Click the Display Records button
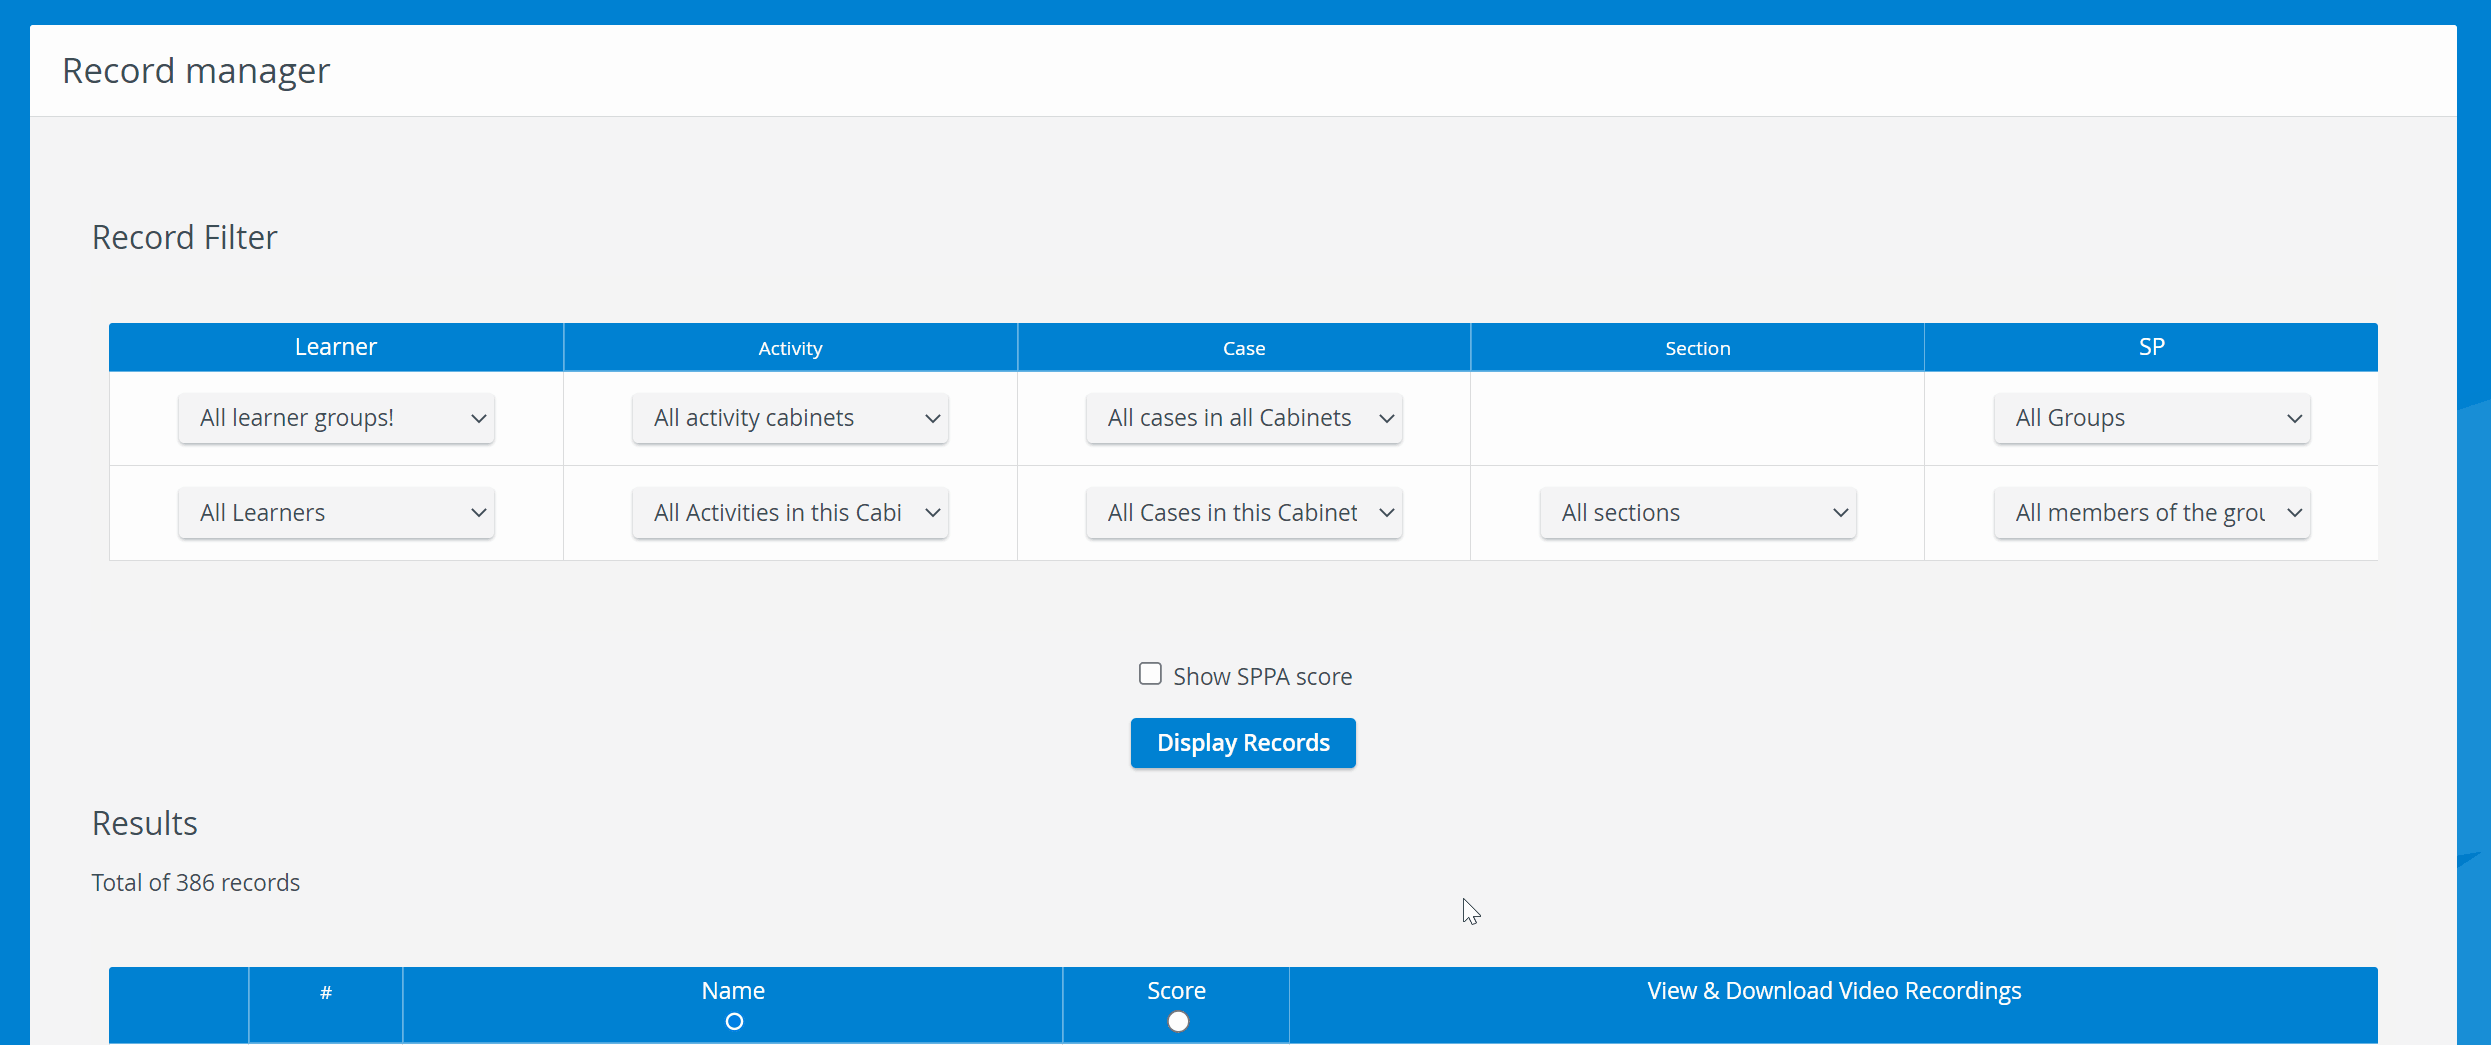 pyautogui.click(x=1243, y=743)
